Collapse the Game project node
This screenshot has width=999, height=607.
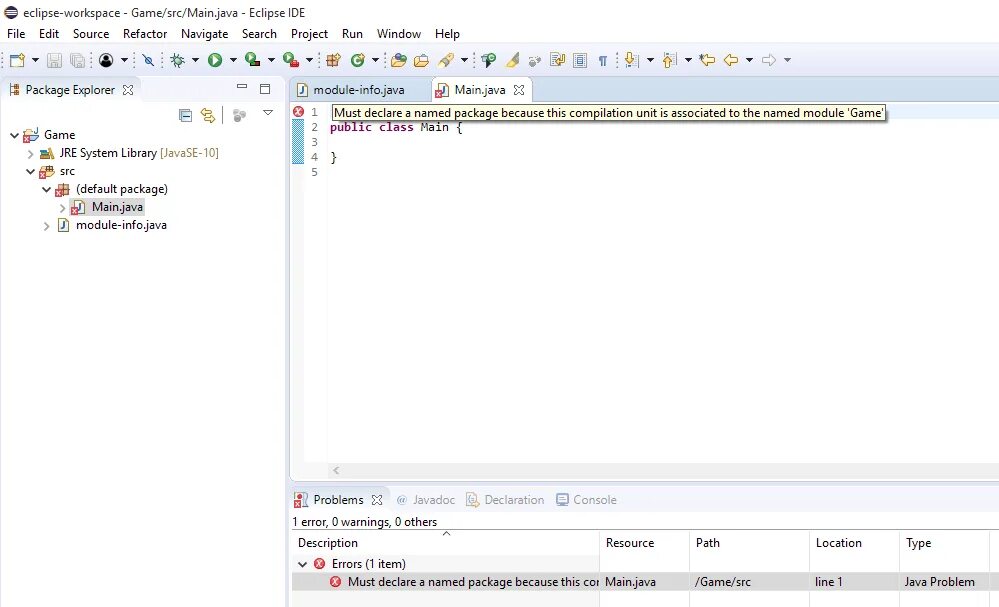[x=14, y=135]
